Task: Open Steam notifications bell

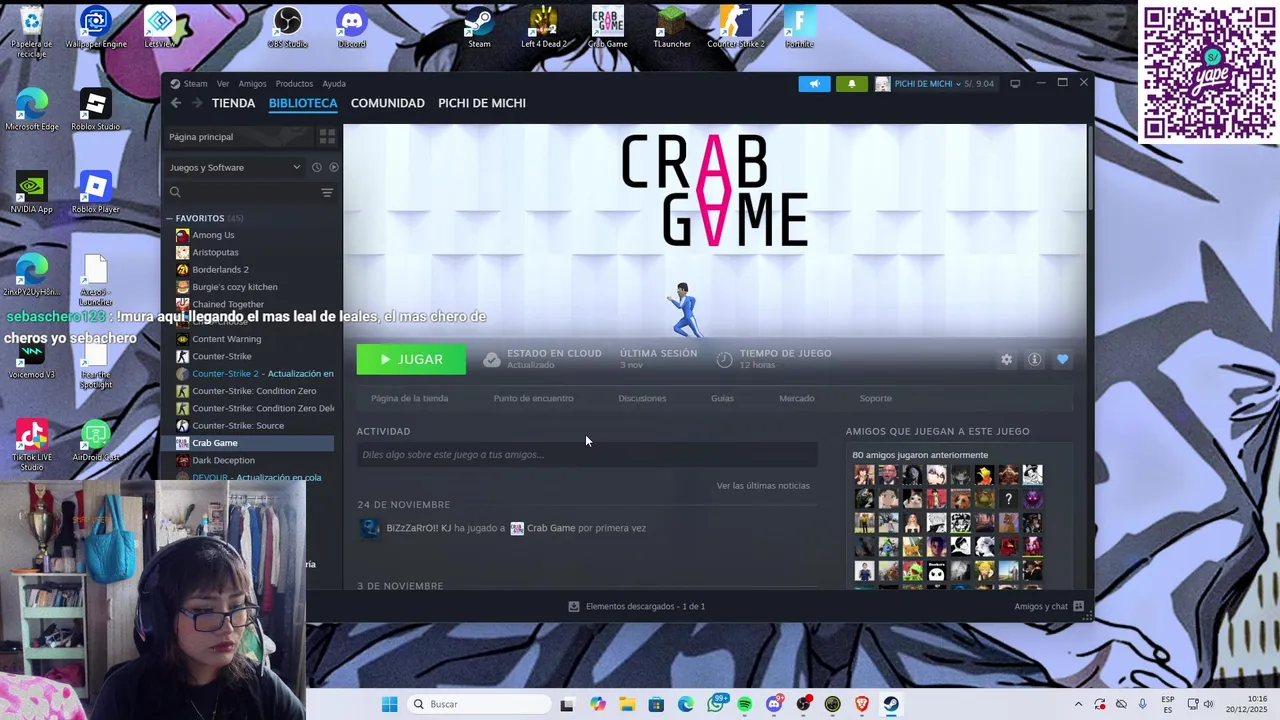Action: tap(852, 84)
